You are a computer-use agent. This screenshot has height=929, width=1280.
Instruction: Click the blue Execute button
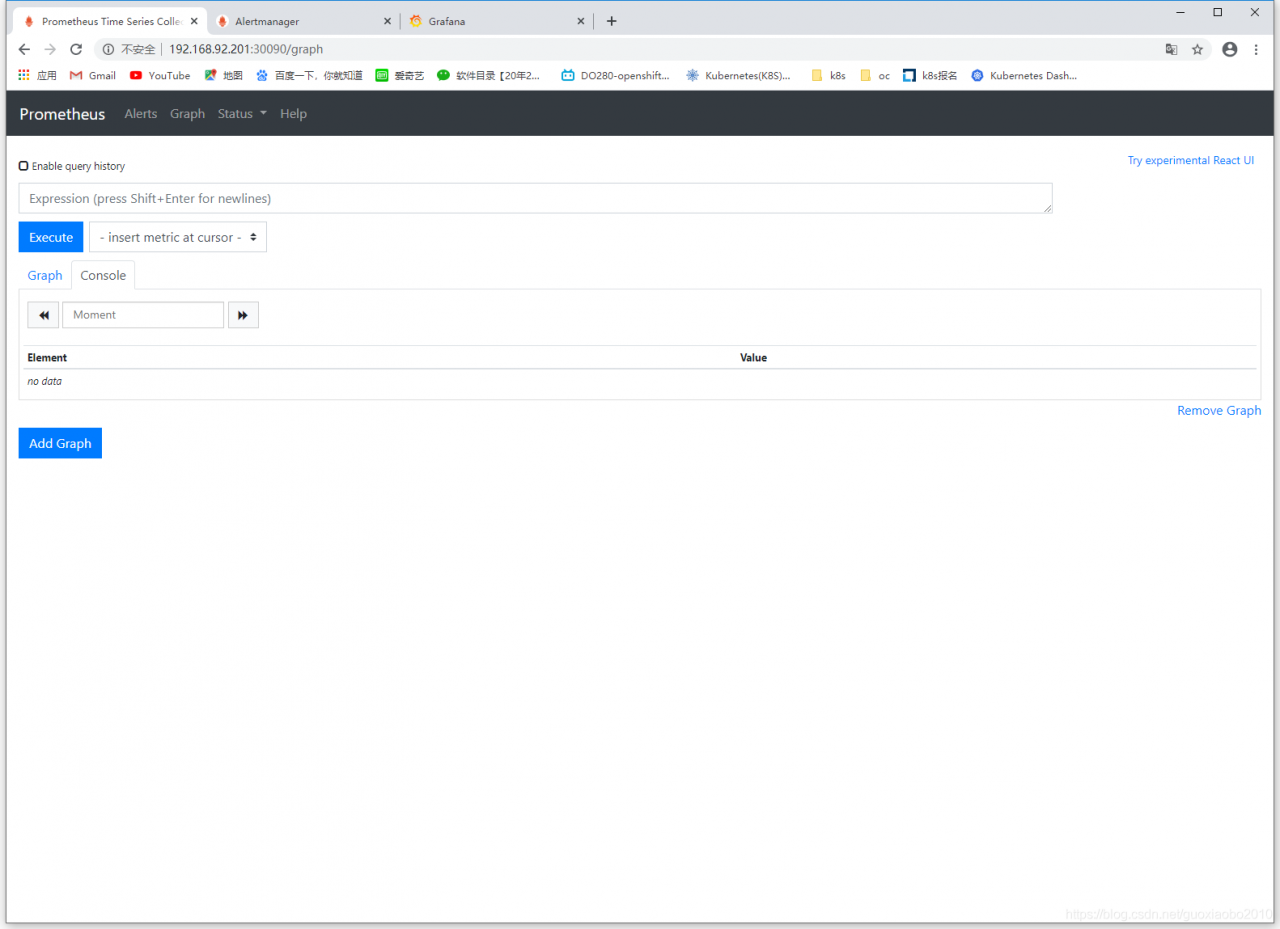[x=51, y=237]
